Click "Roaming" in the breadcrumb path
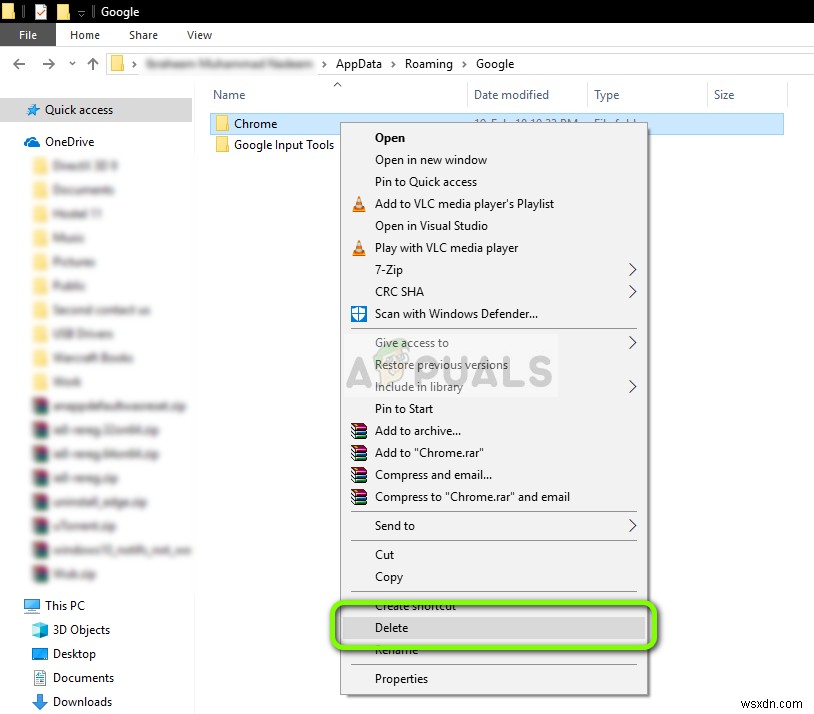 pos(429,64)
